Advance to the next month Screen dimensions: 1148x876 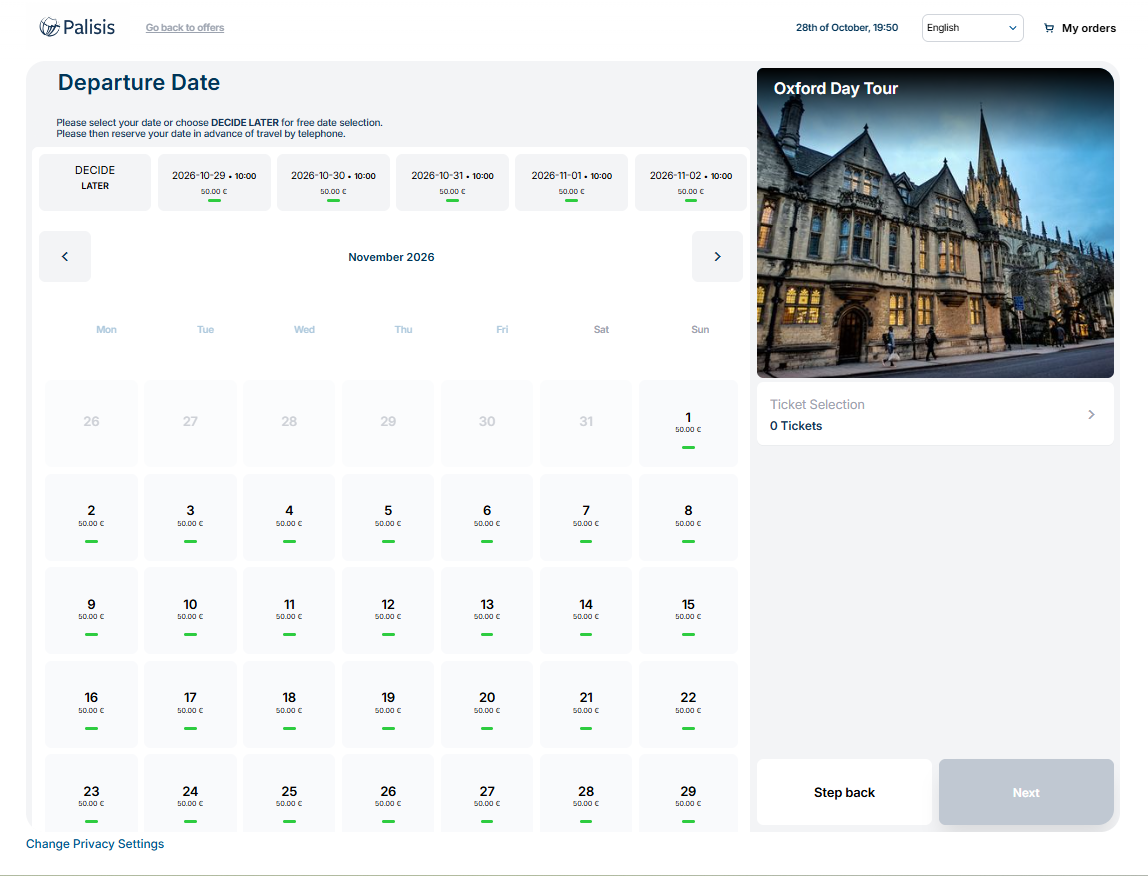pos(718,256)
